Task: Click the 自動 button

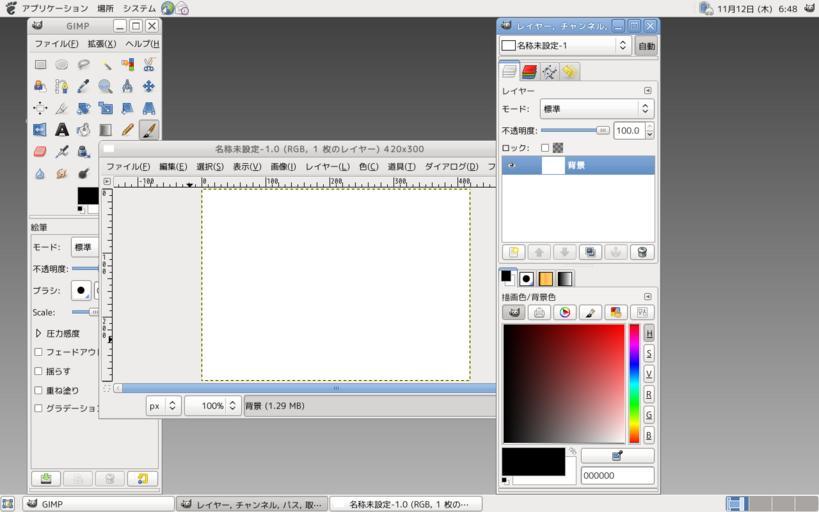Action: (646, 46)
